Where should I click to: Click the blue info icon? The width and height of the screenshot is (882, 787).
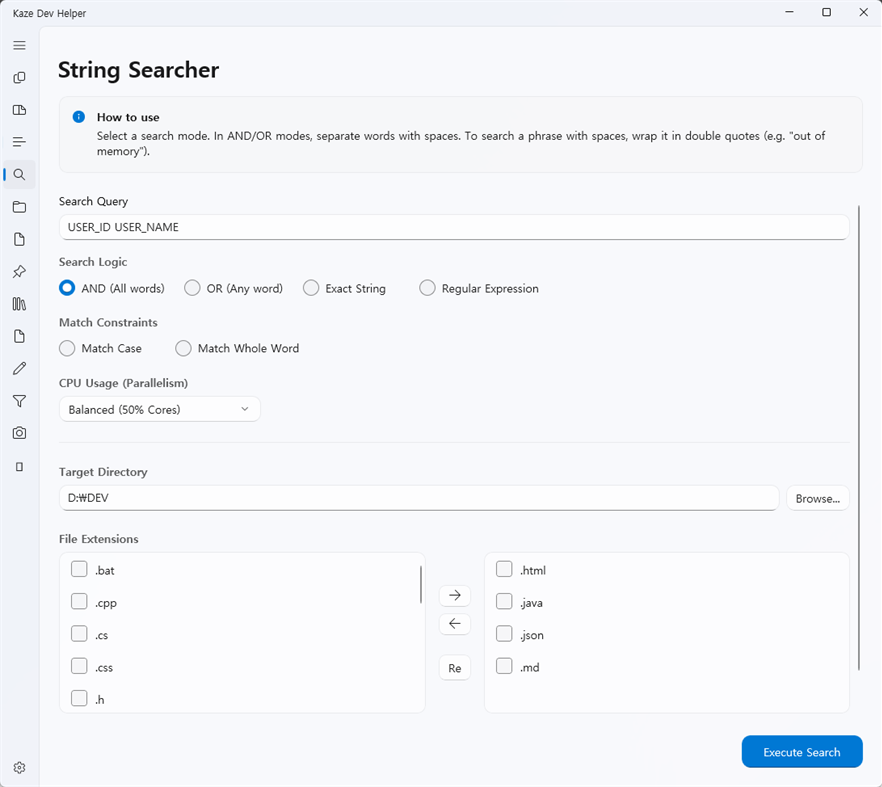tap(79, 117)
